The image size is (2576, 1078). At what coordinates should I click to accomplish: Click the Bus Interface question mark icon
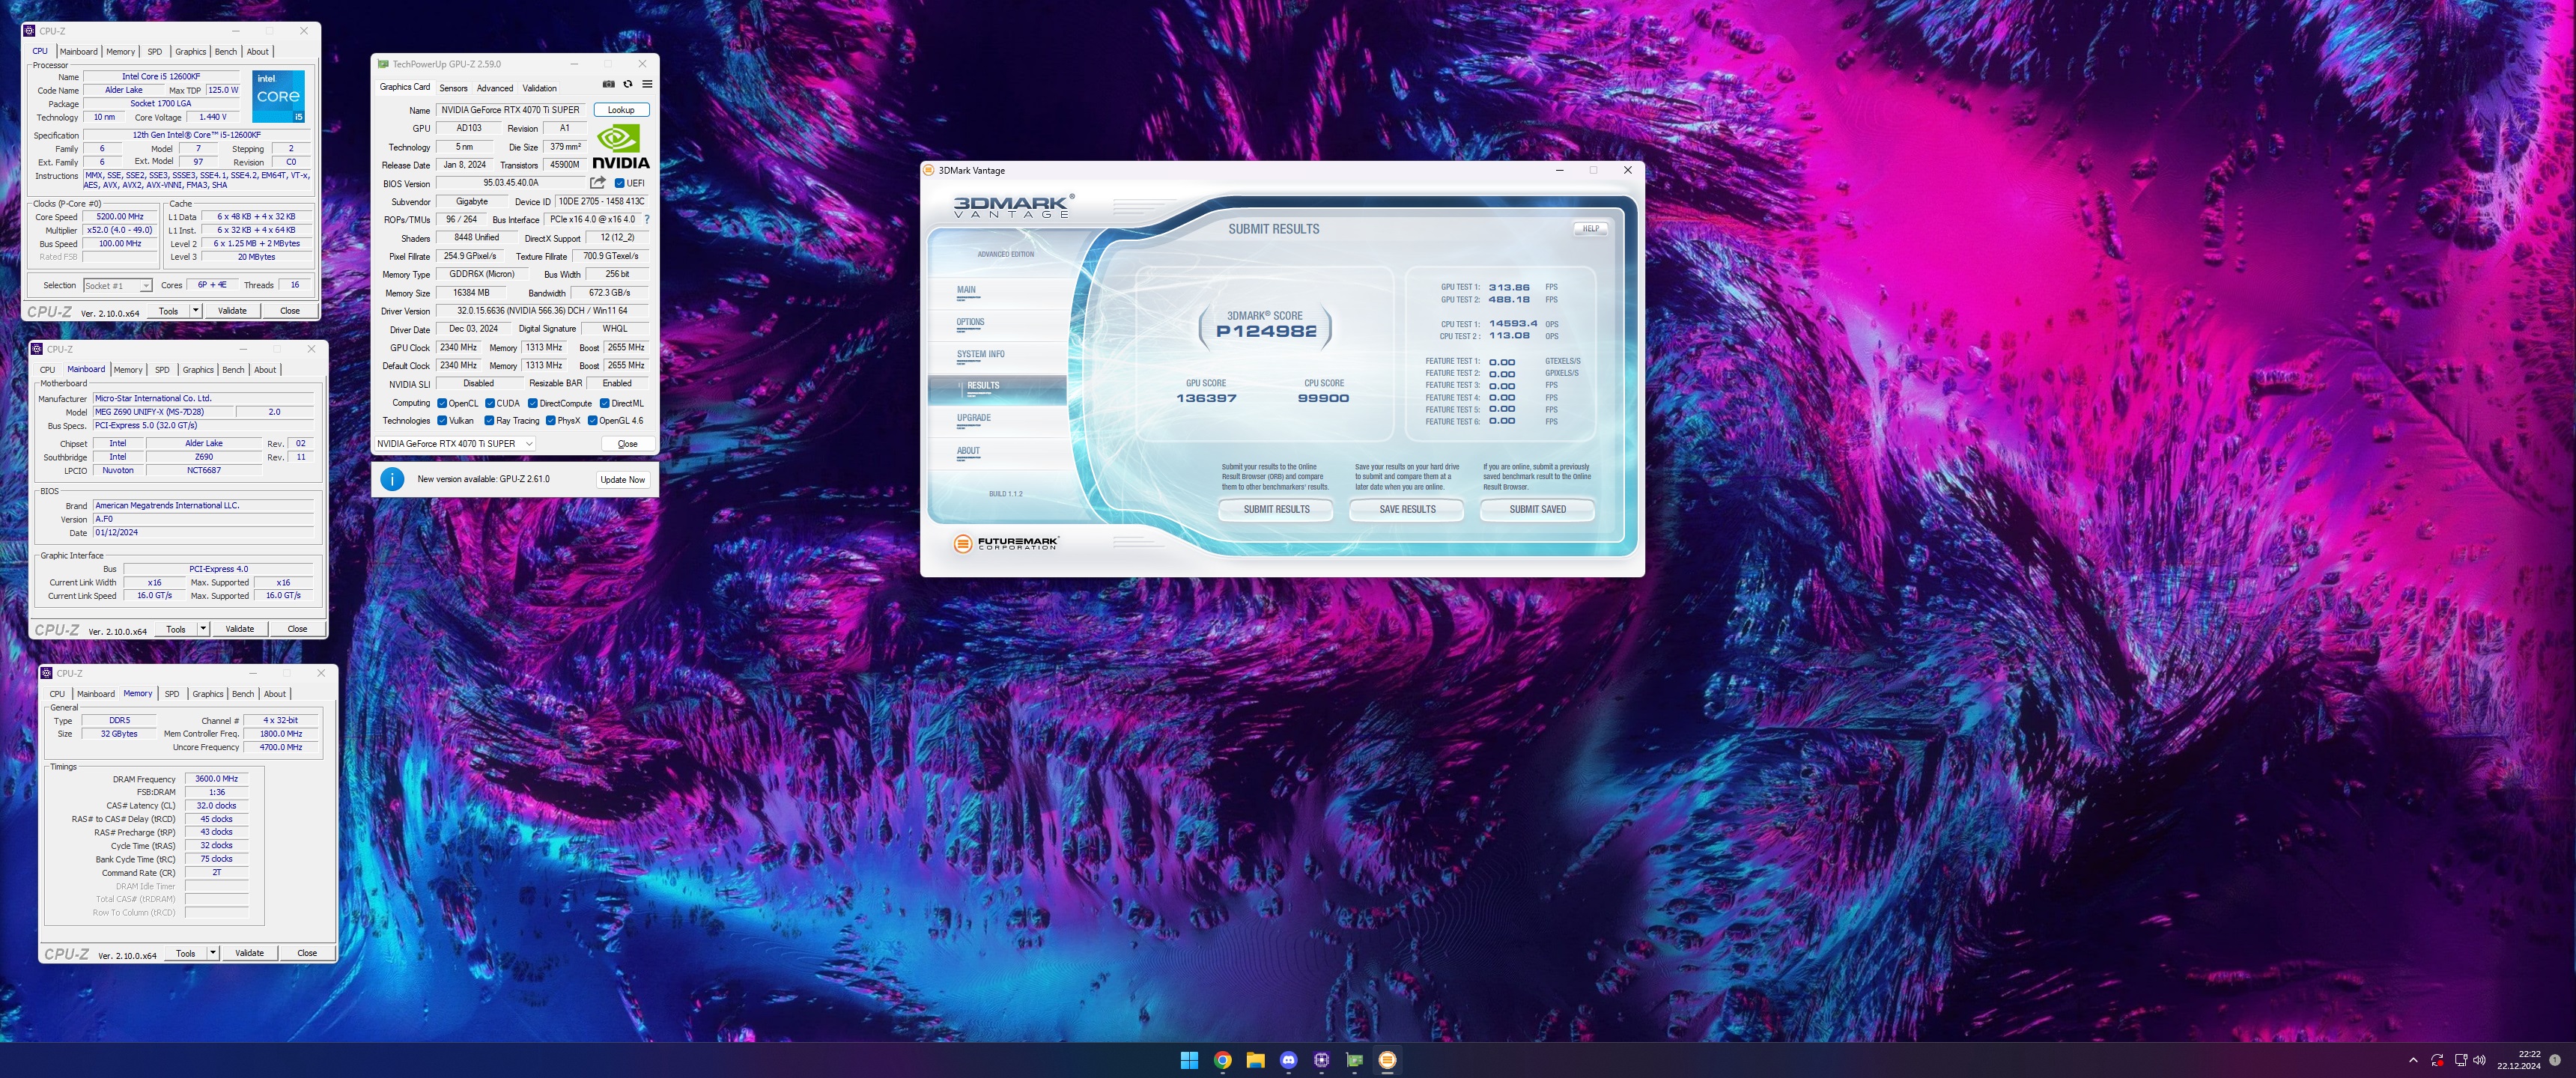(x=647, y=219)
